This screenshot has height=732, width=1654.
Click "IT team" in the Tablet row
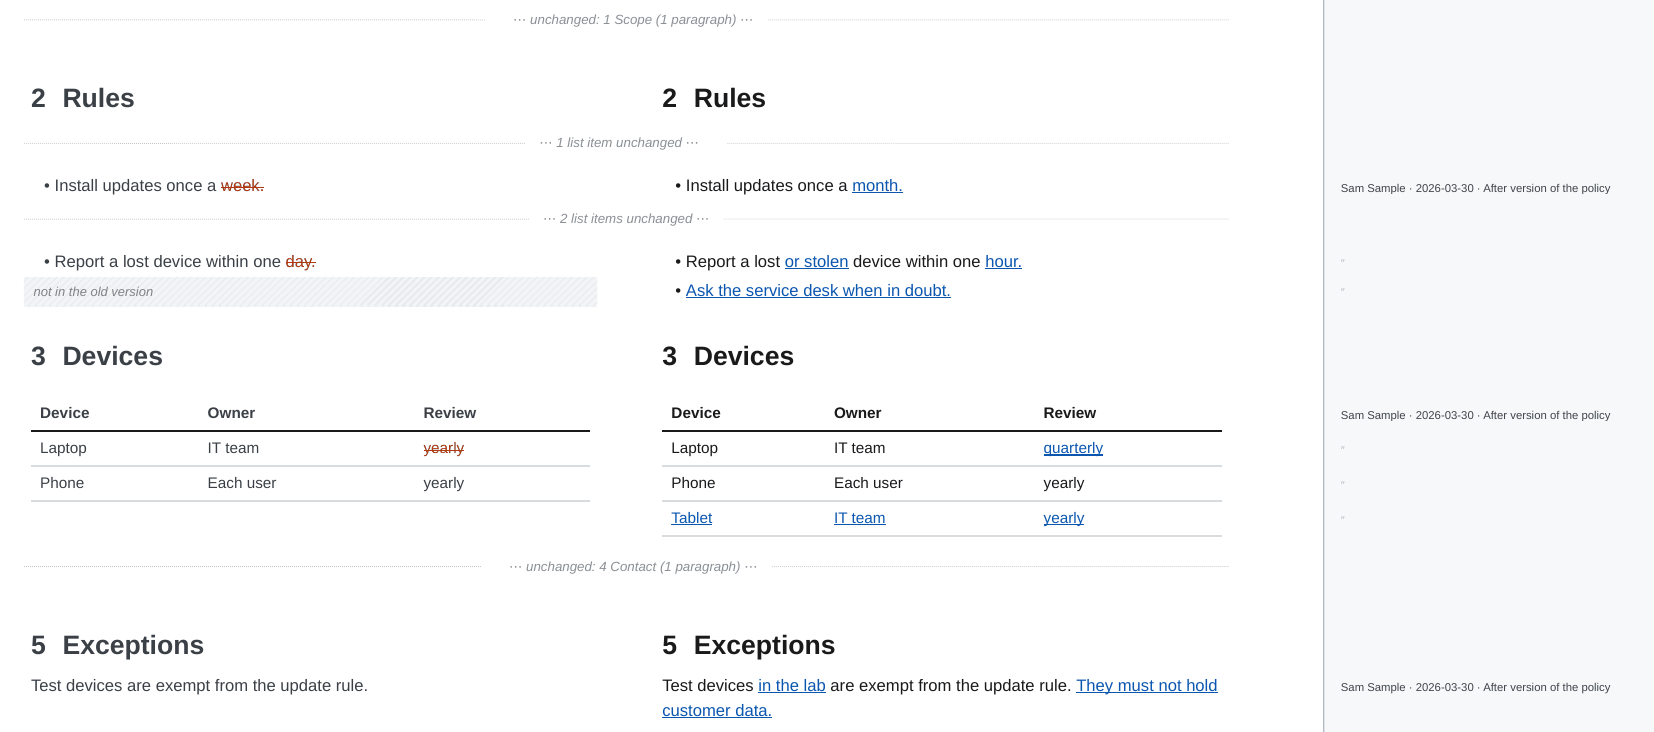click(859, 518)
